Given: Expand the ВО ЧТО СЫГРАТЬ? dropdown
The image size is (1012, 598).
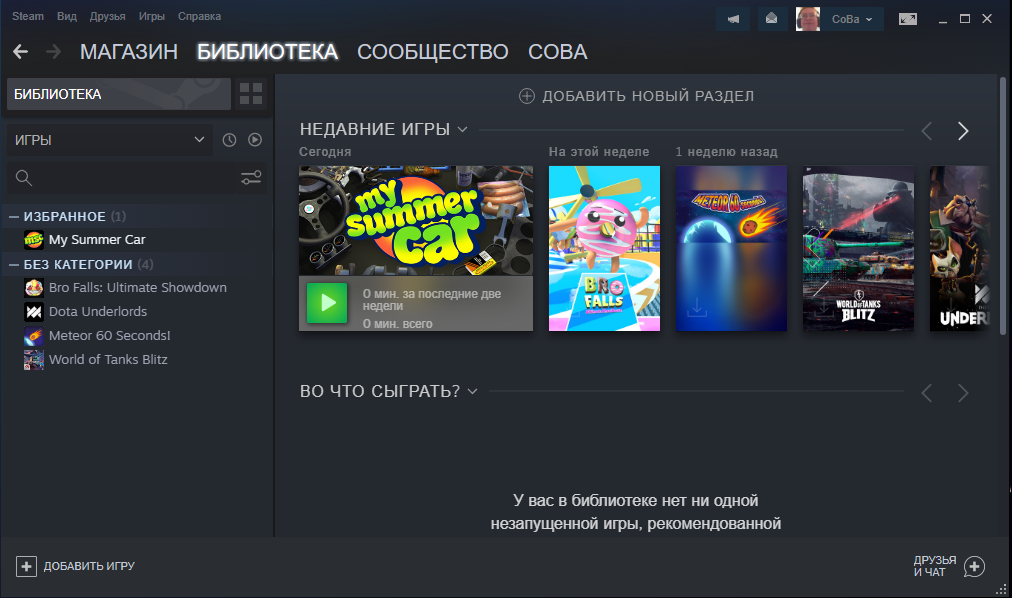Looking at the screenshot, I should point(472,392).
